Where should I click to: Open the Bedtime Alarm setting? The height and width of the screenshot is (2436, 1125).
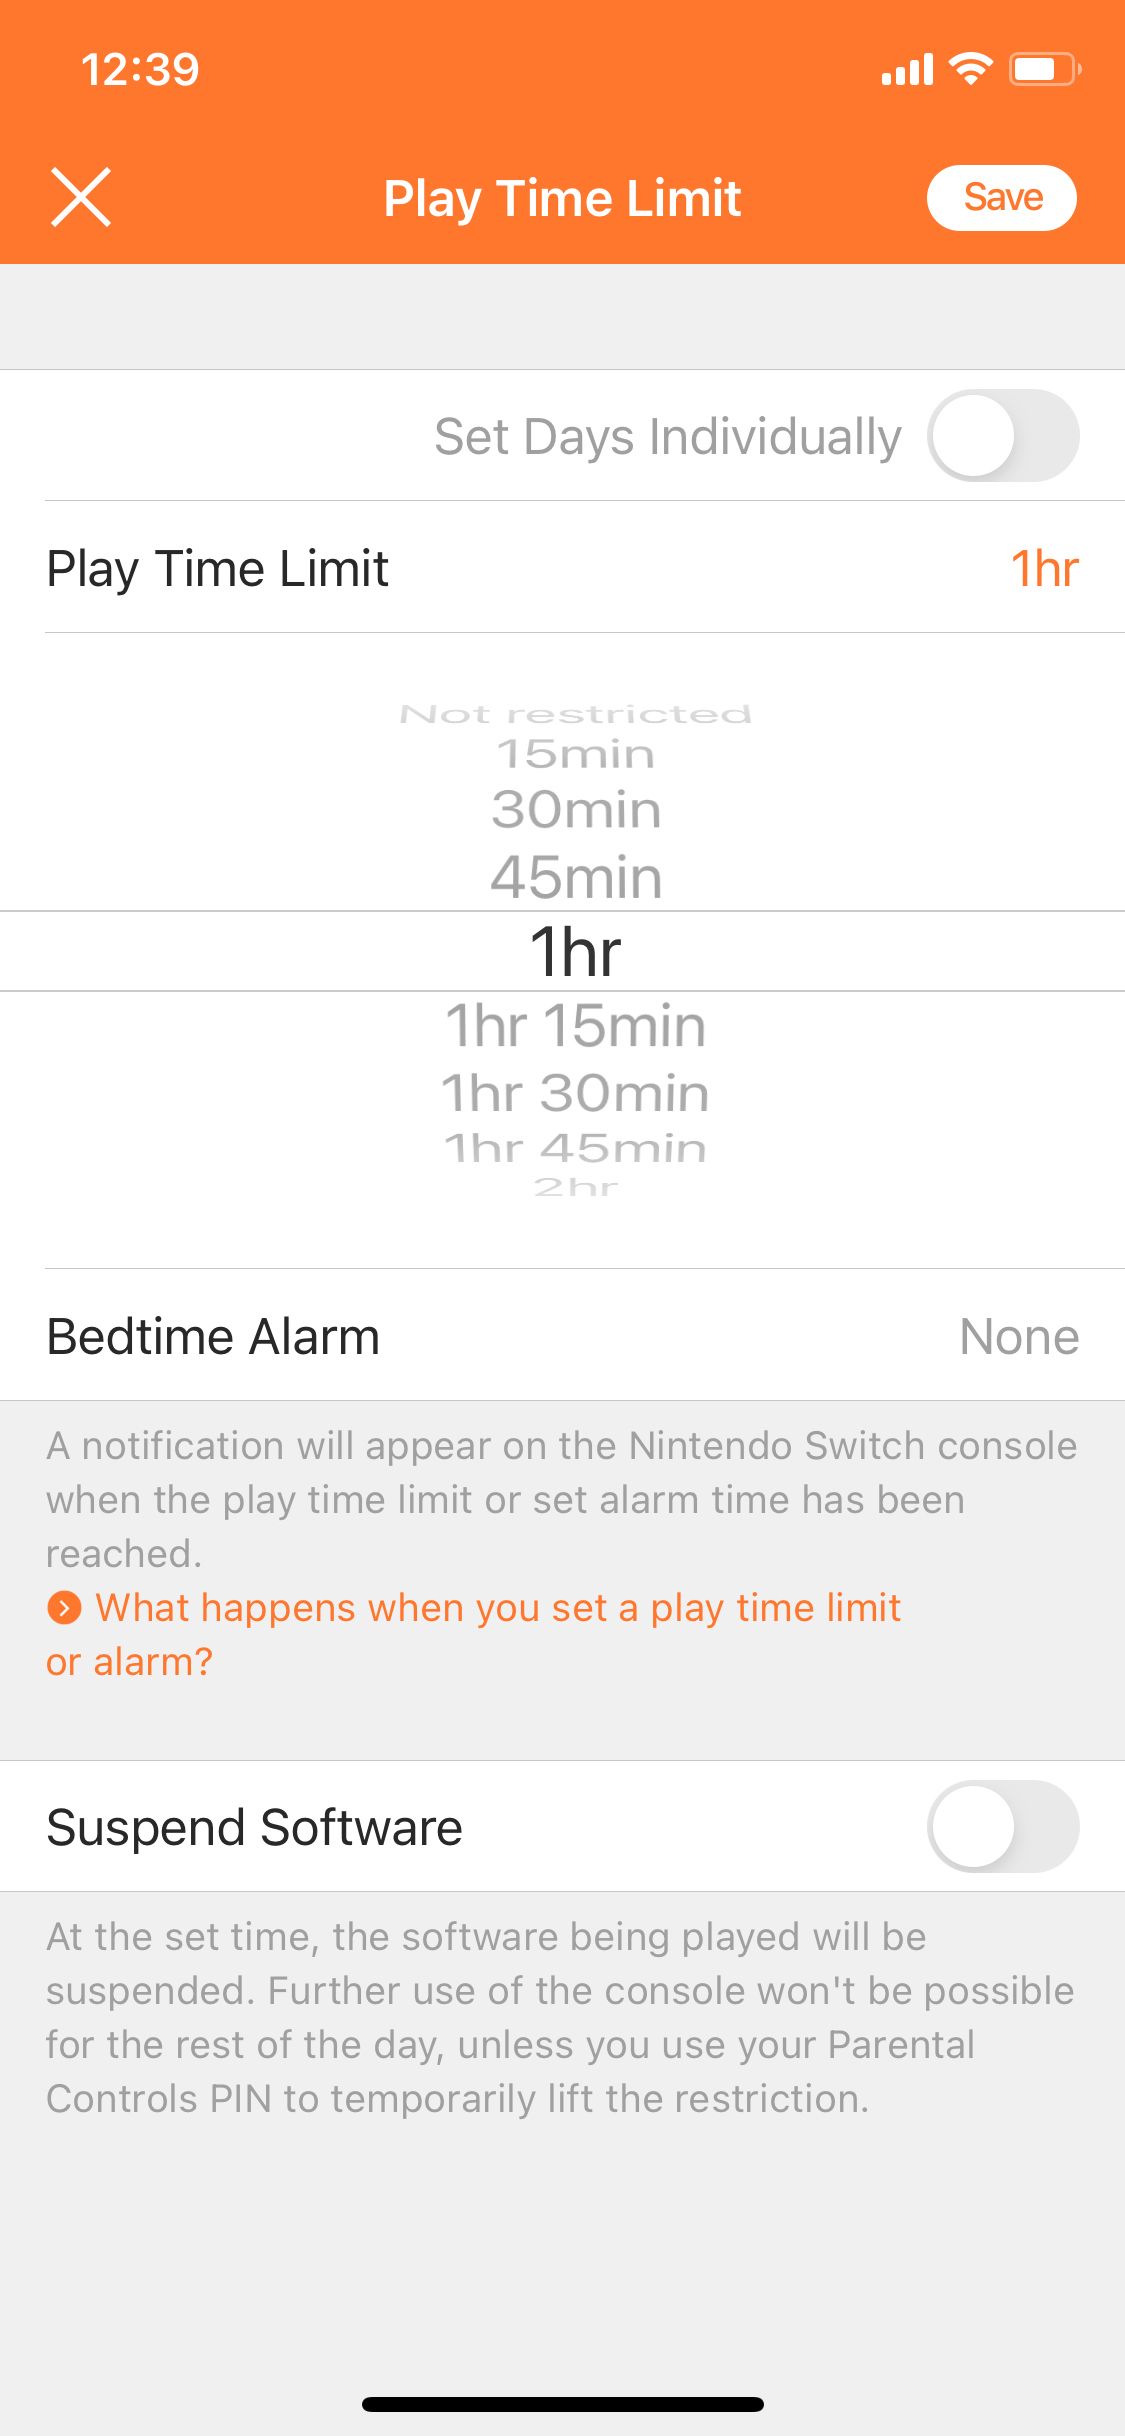click(562, 1336)
